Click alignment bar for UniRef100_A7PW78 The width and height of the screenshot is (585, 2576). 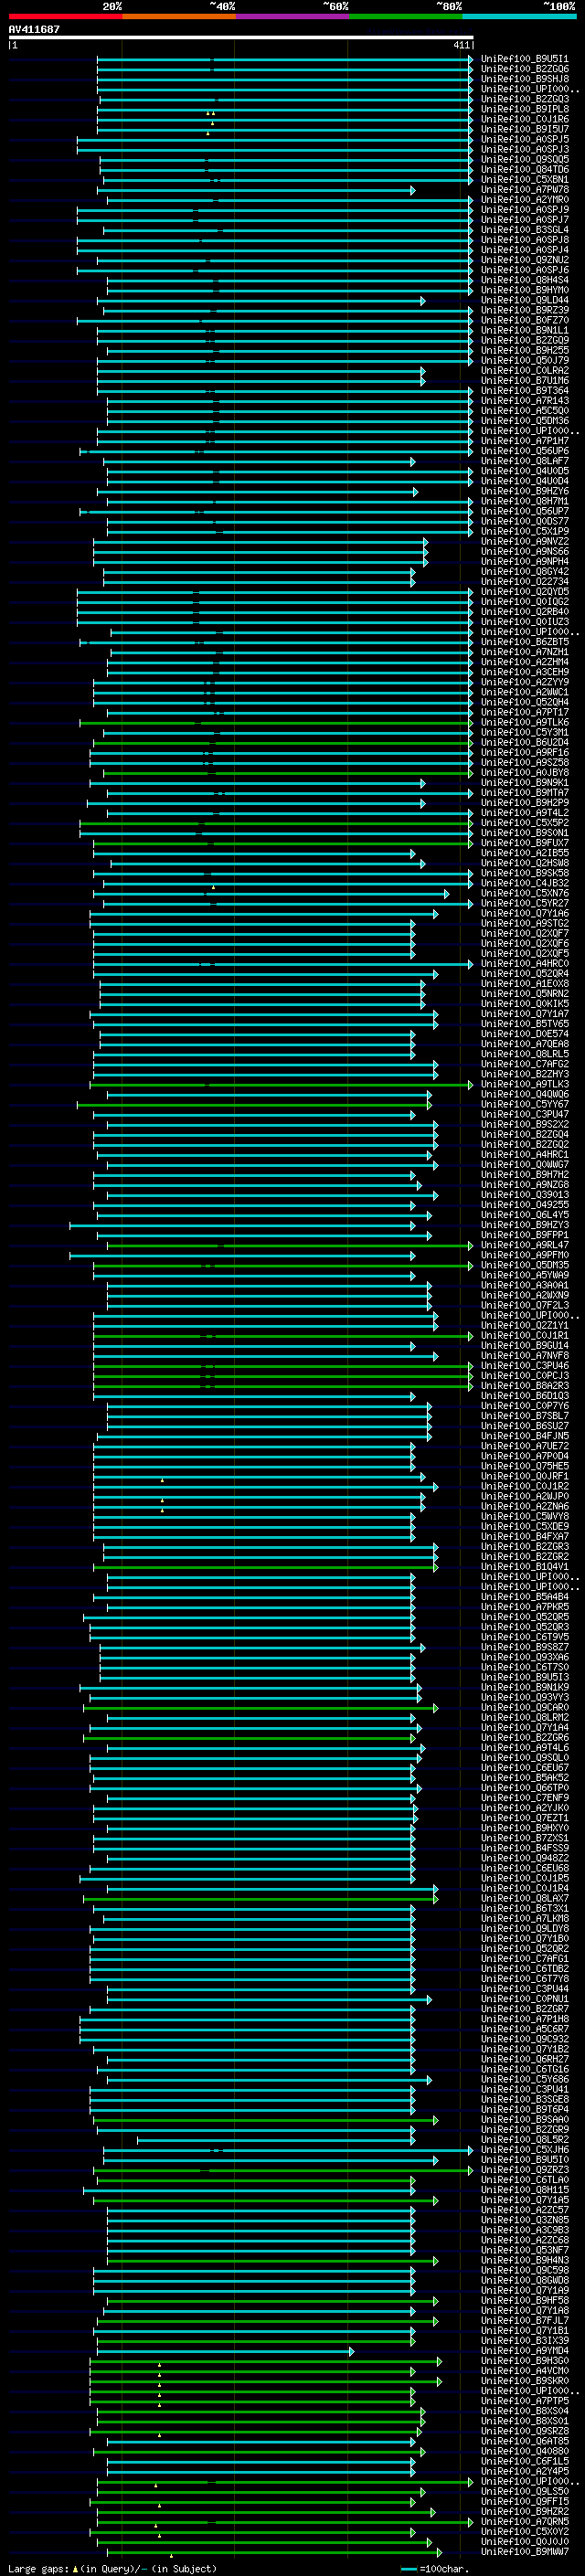coord(258,190)
